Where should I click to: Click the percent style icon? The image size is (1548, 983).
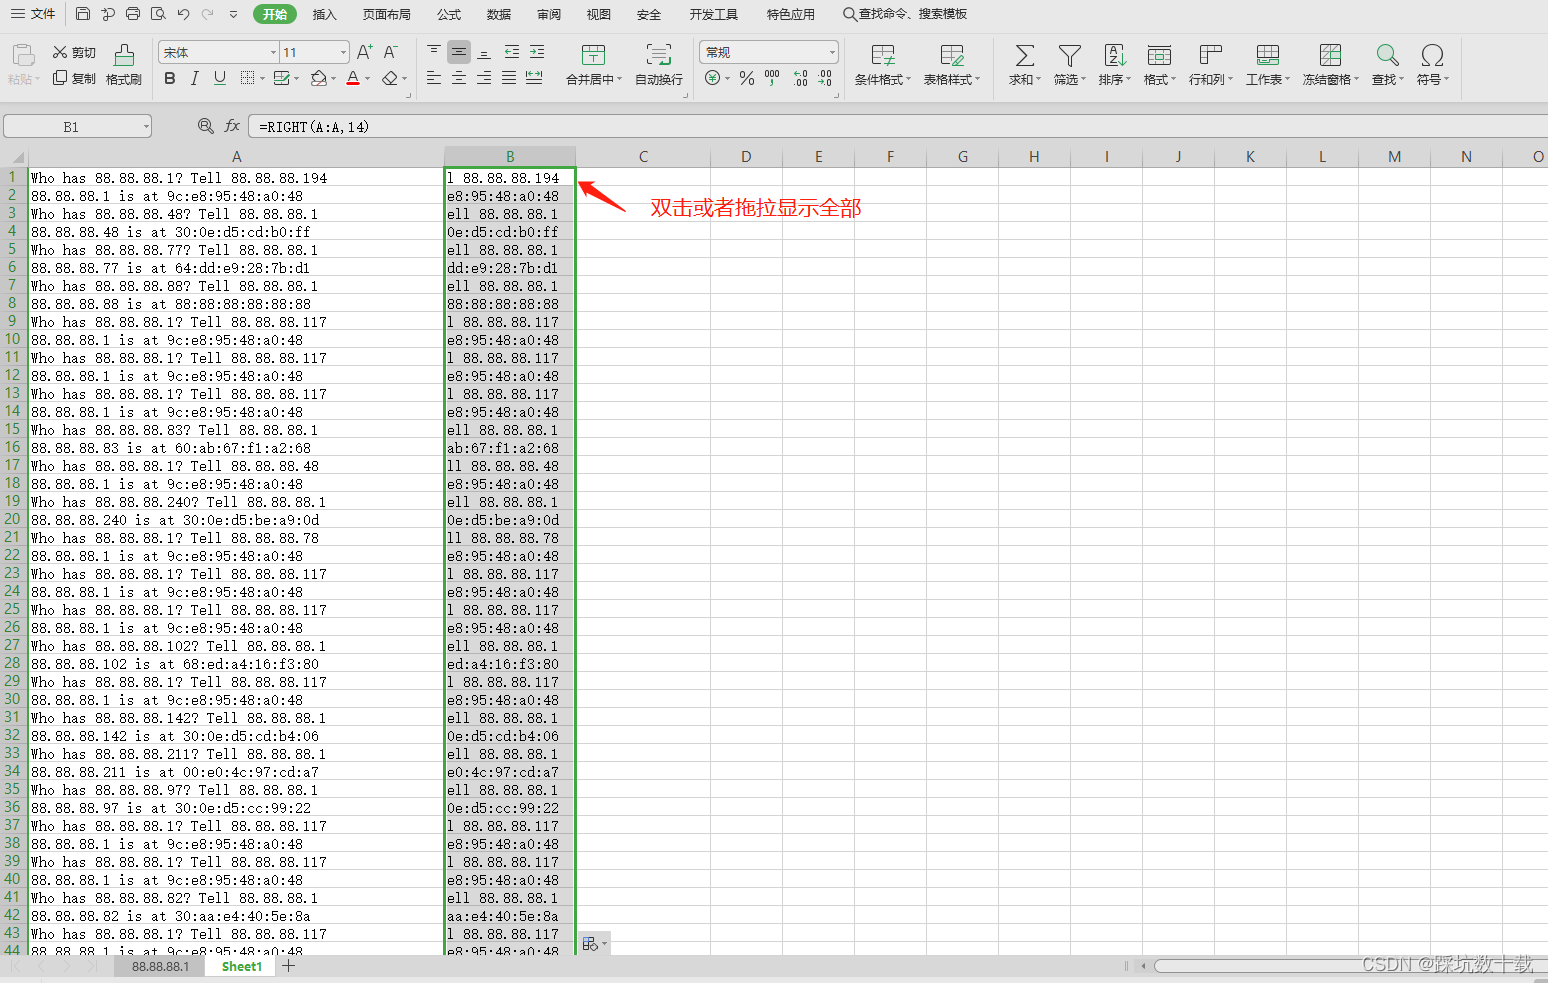747,78
